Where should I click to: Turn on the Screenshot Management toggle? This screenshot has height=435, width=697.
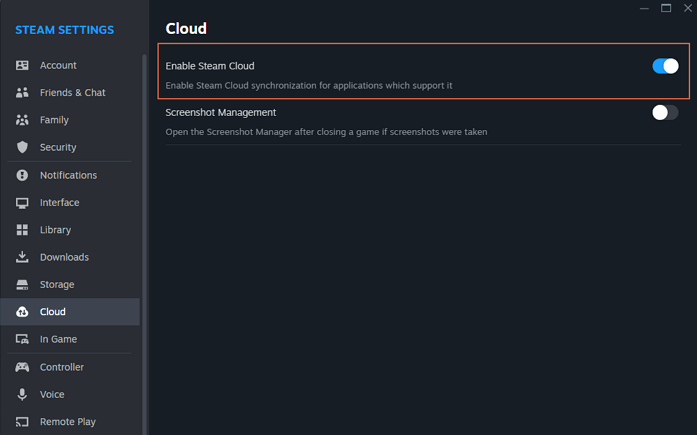(665, 112)
